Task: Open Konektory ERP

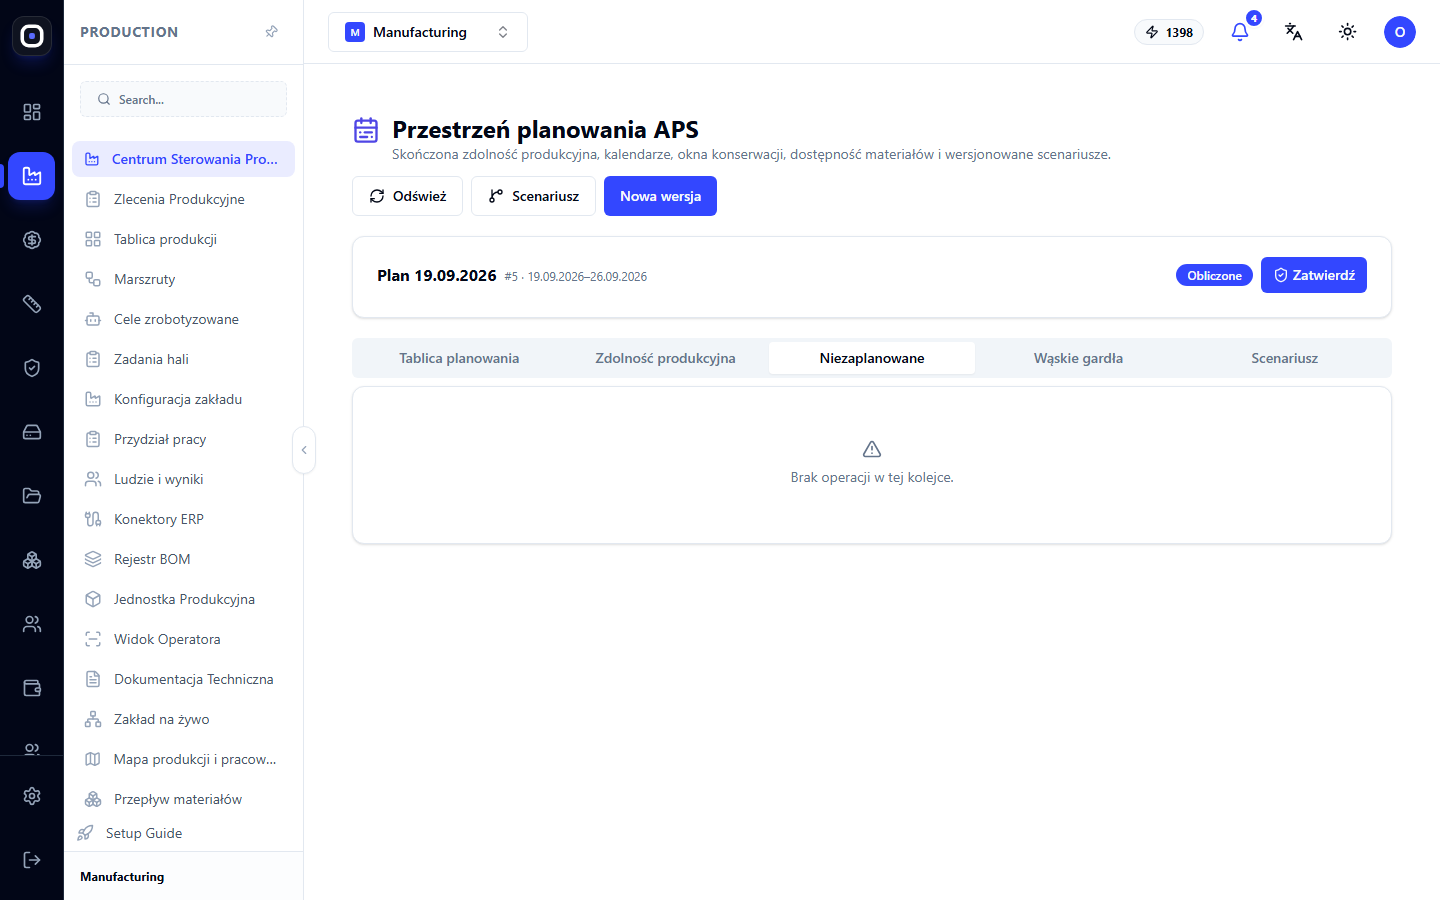Action: tap(183, 519)
